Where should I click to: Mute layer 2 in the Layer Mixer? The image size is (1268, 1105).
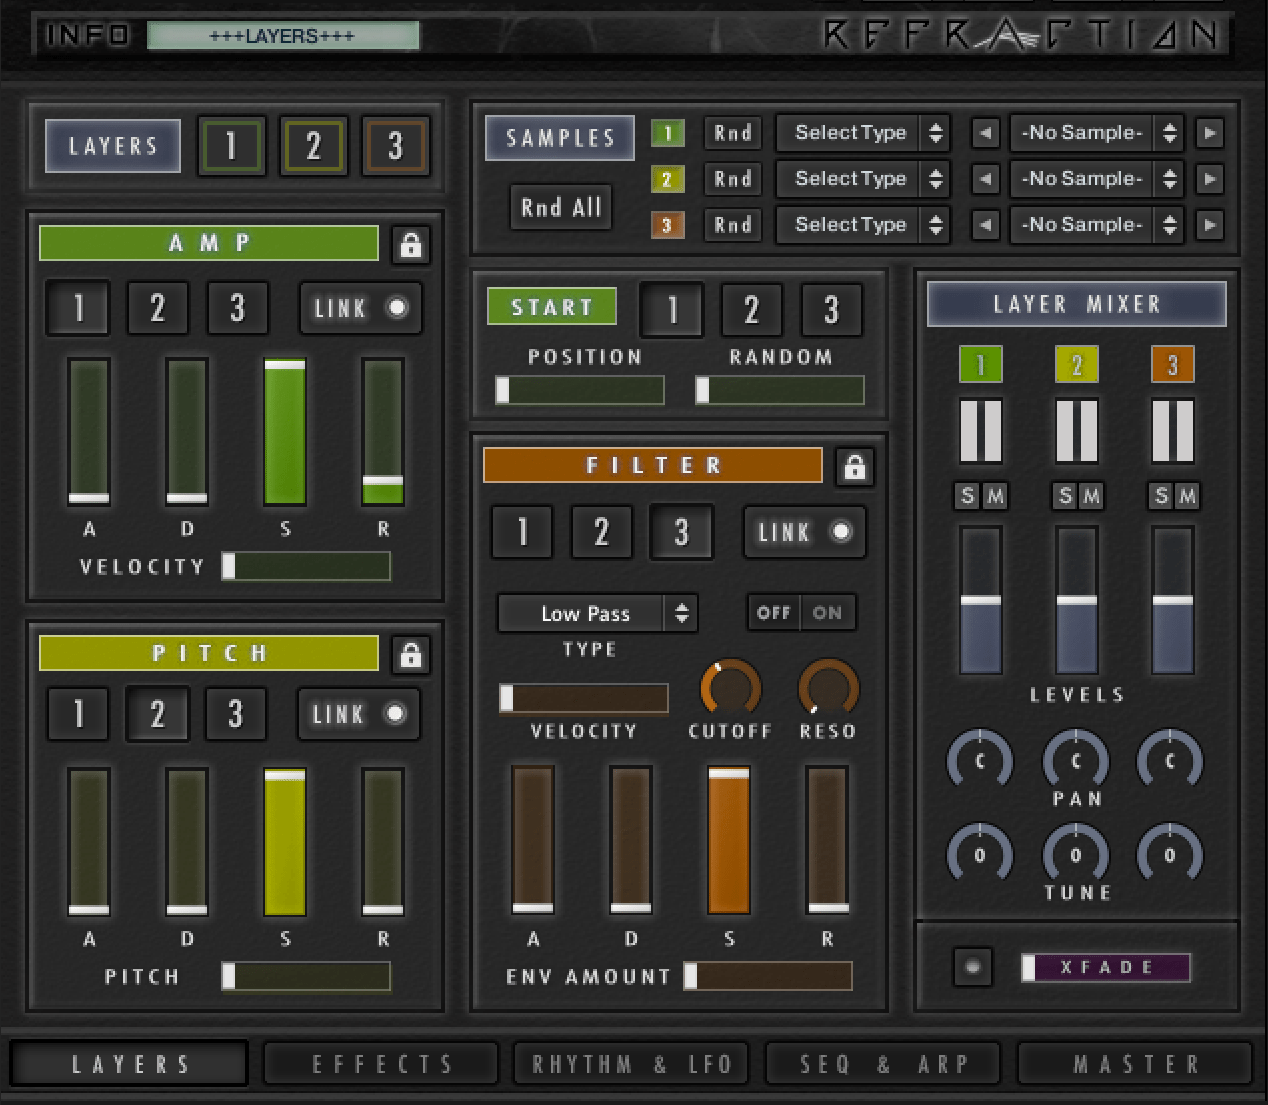(x=1091, y=496)
